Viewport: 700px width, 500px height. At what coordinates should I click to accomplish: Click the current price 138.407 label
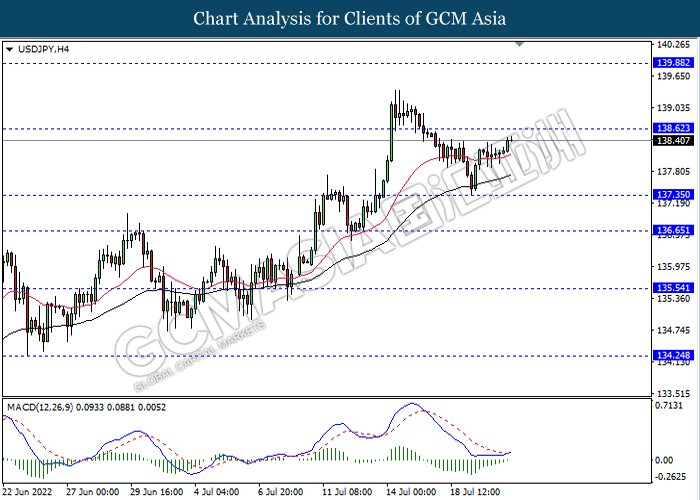(673, 141)
